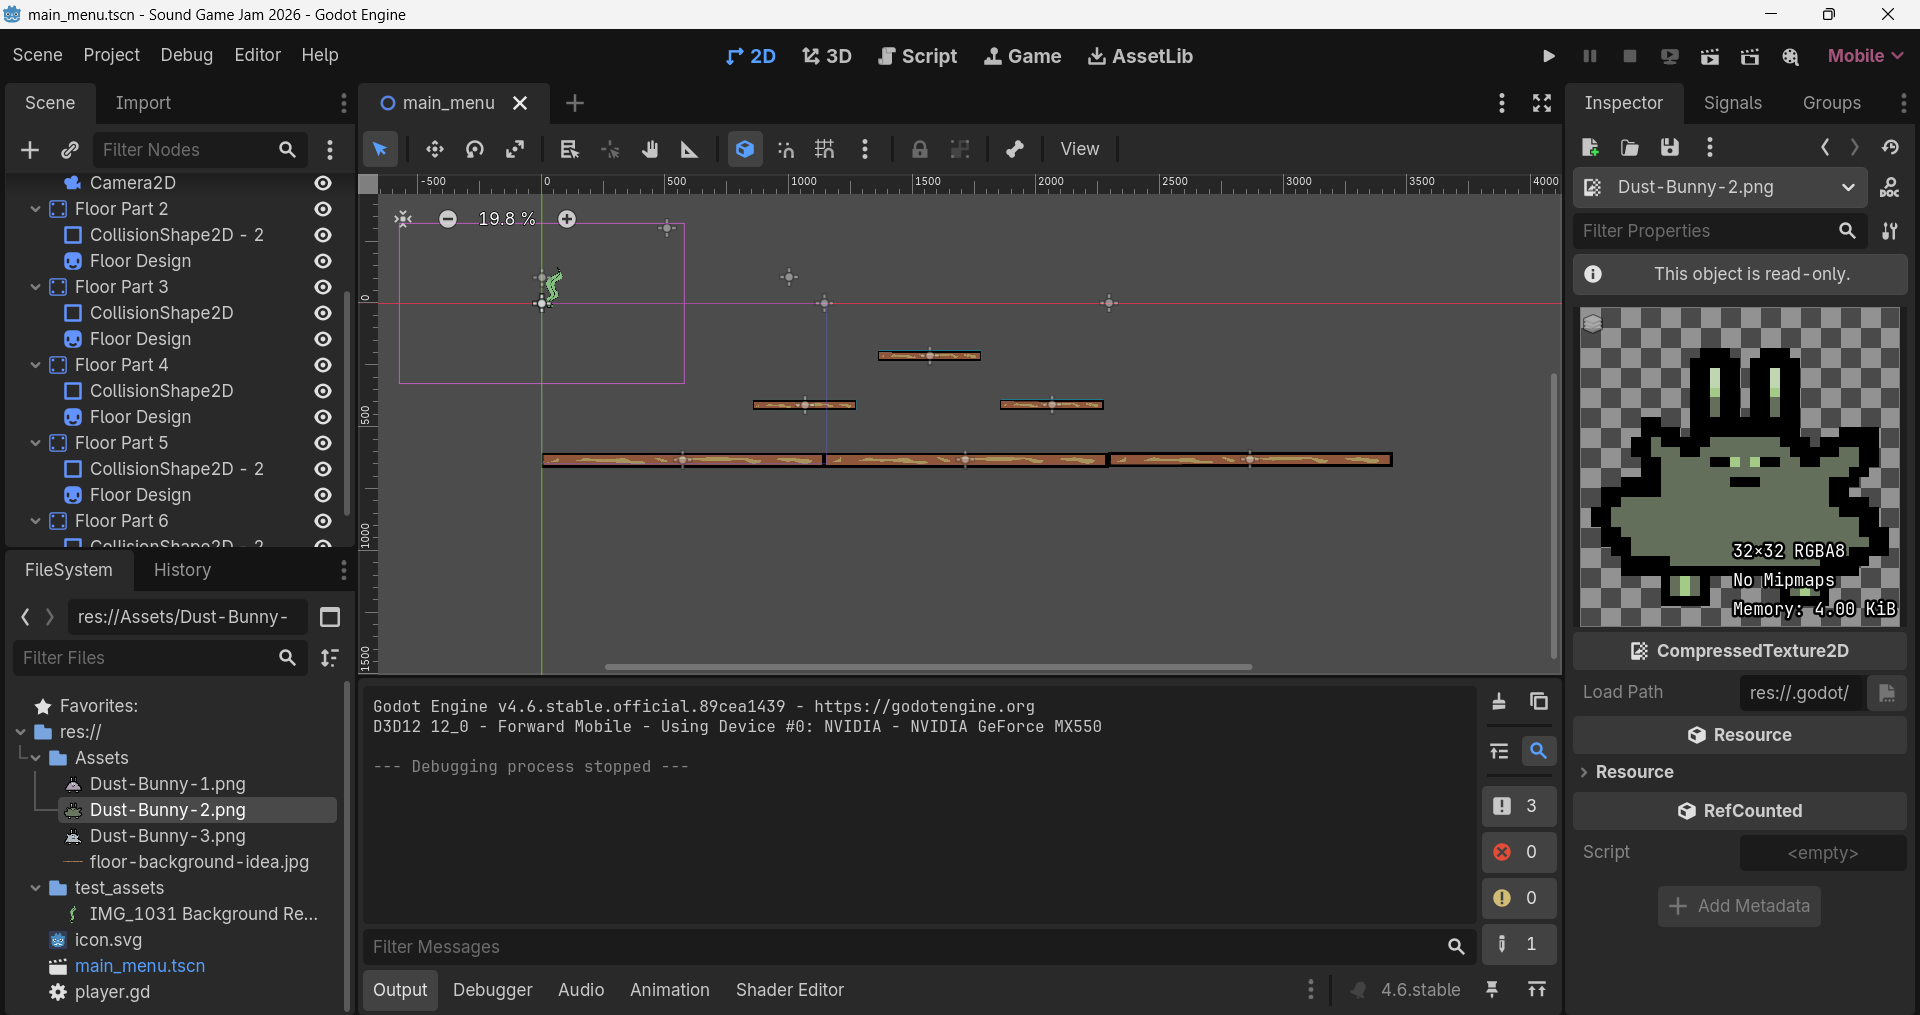Open the Signals tab
The image size is (1920, 1015).
coord(1733,103)
